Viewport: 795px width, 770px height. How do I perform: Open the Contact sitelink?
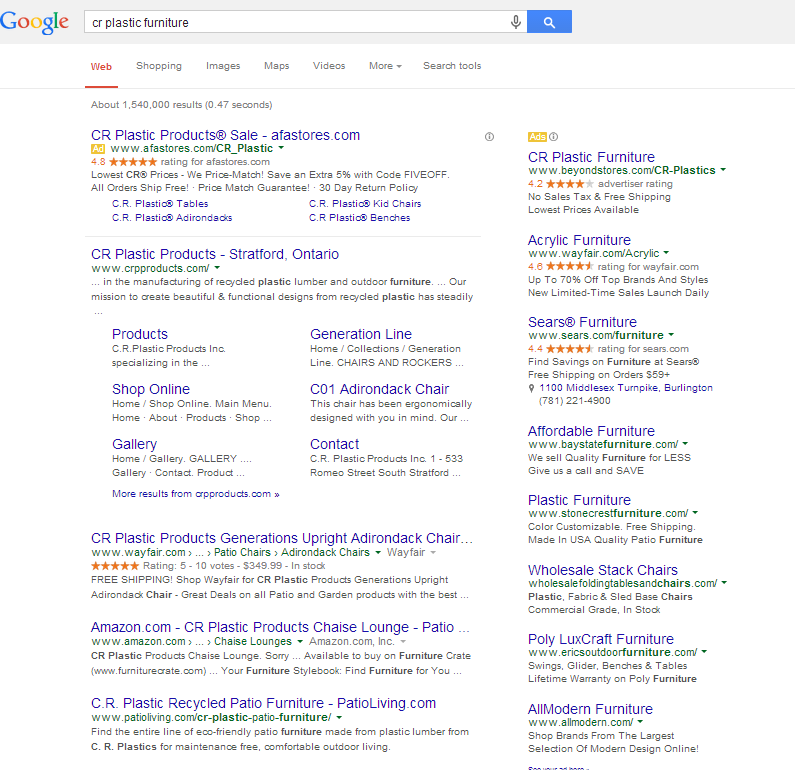coord(334,444)
